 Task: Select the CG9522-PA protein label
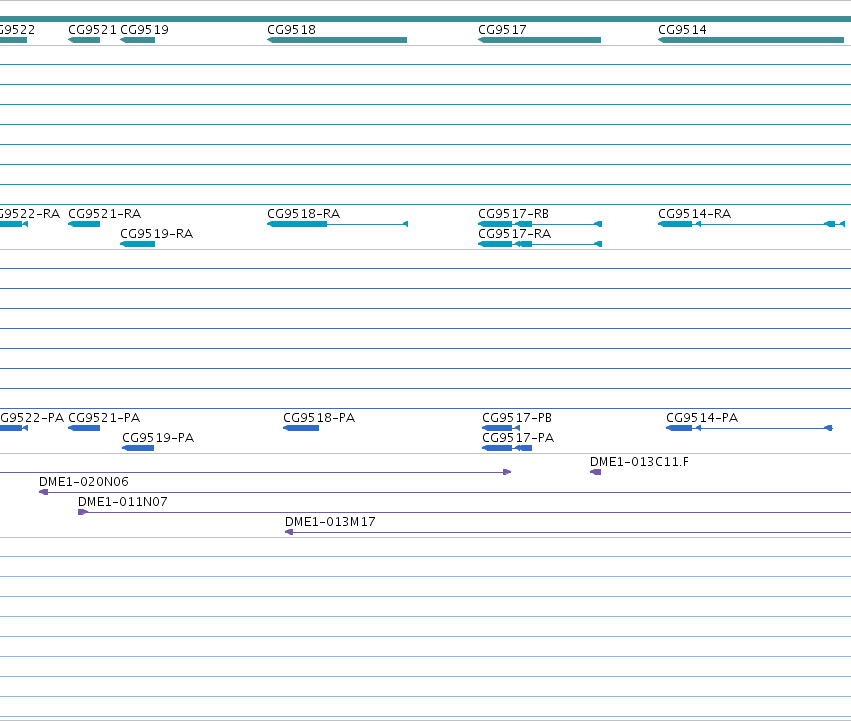tap(32, 418)
